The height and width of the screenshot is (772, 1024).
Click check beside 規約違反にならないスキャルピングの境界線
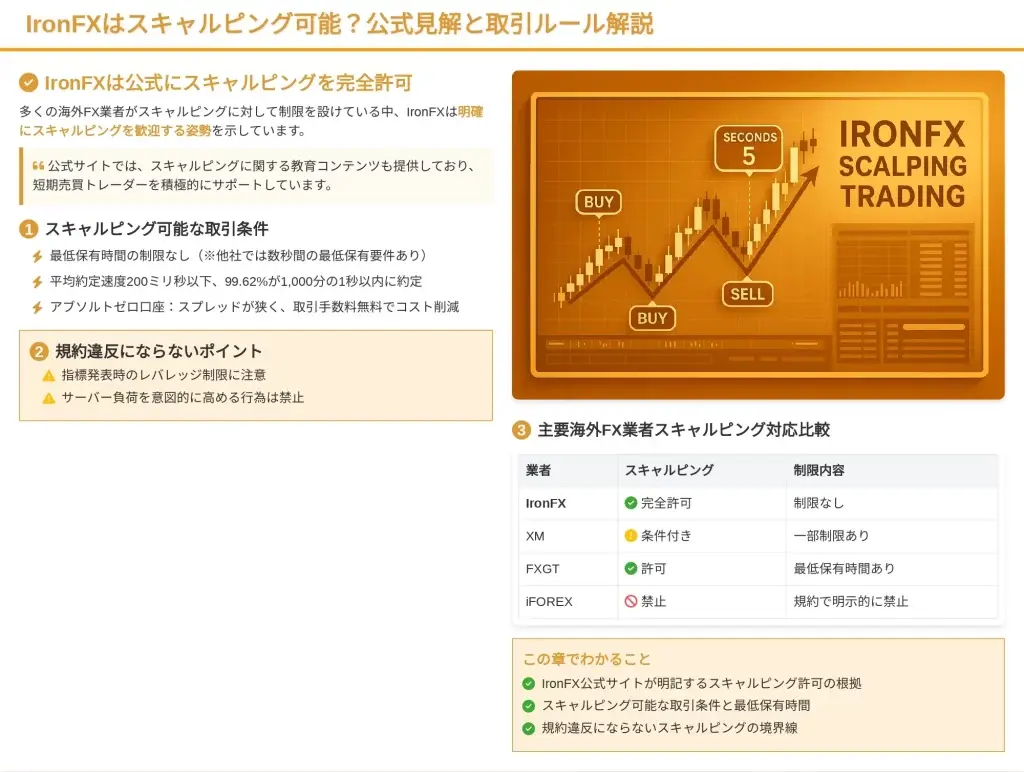[x=529, y=729]
